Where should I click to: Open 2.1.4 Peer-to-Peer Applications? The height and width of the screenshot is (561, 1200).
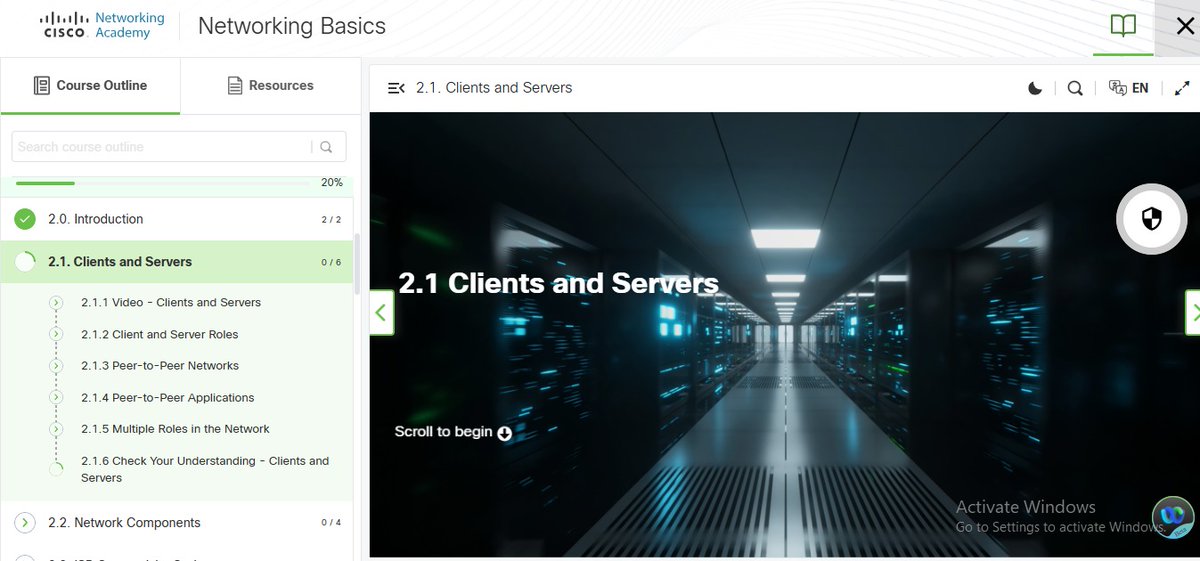pos(168,398)
